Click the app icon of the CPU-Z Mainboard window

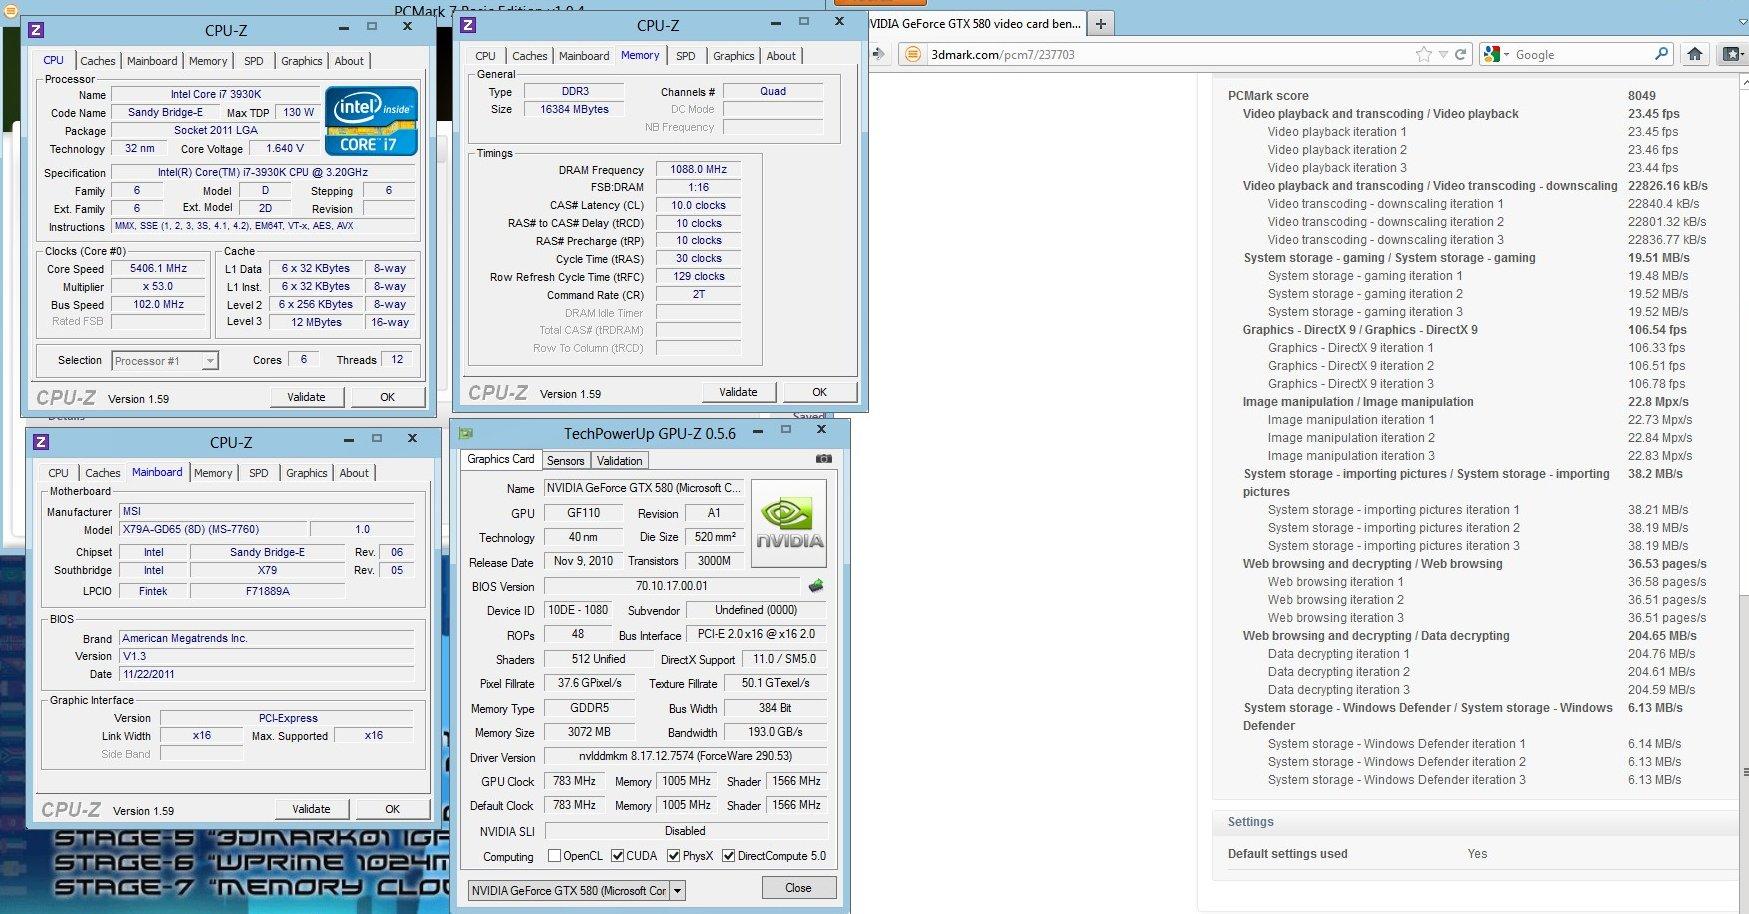[x=41, y=442]
